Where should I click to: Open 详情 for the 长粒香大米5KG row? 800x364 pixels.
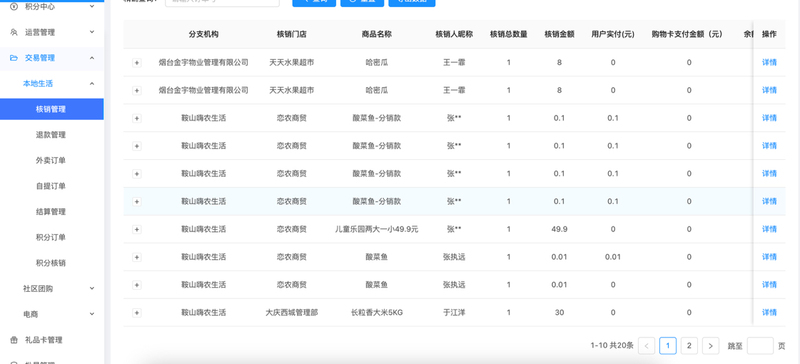pyautogui.click(x=769, y=312)
